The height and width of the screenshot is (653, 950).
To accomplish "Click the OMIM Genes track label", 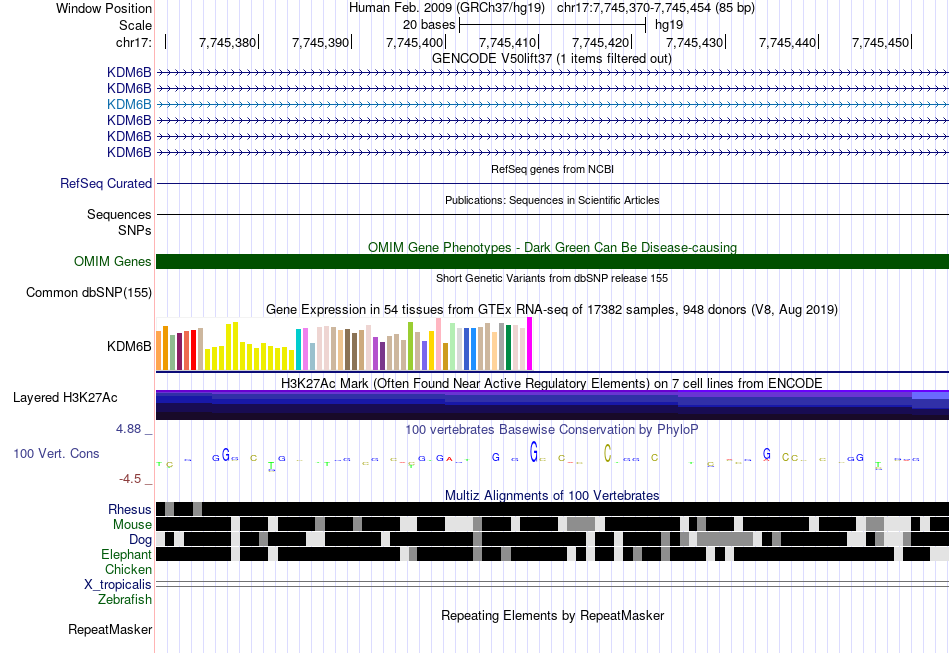I will [112, 262].
